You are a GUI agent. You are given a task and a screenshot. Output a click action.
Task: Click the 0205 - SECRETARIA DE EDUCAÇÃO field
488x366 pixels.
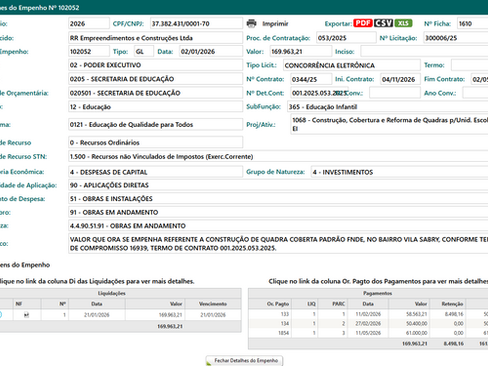(x=155, y=79)
